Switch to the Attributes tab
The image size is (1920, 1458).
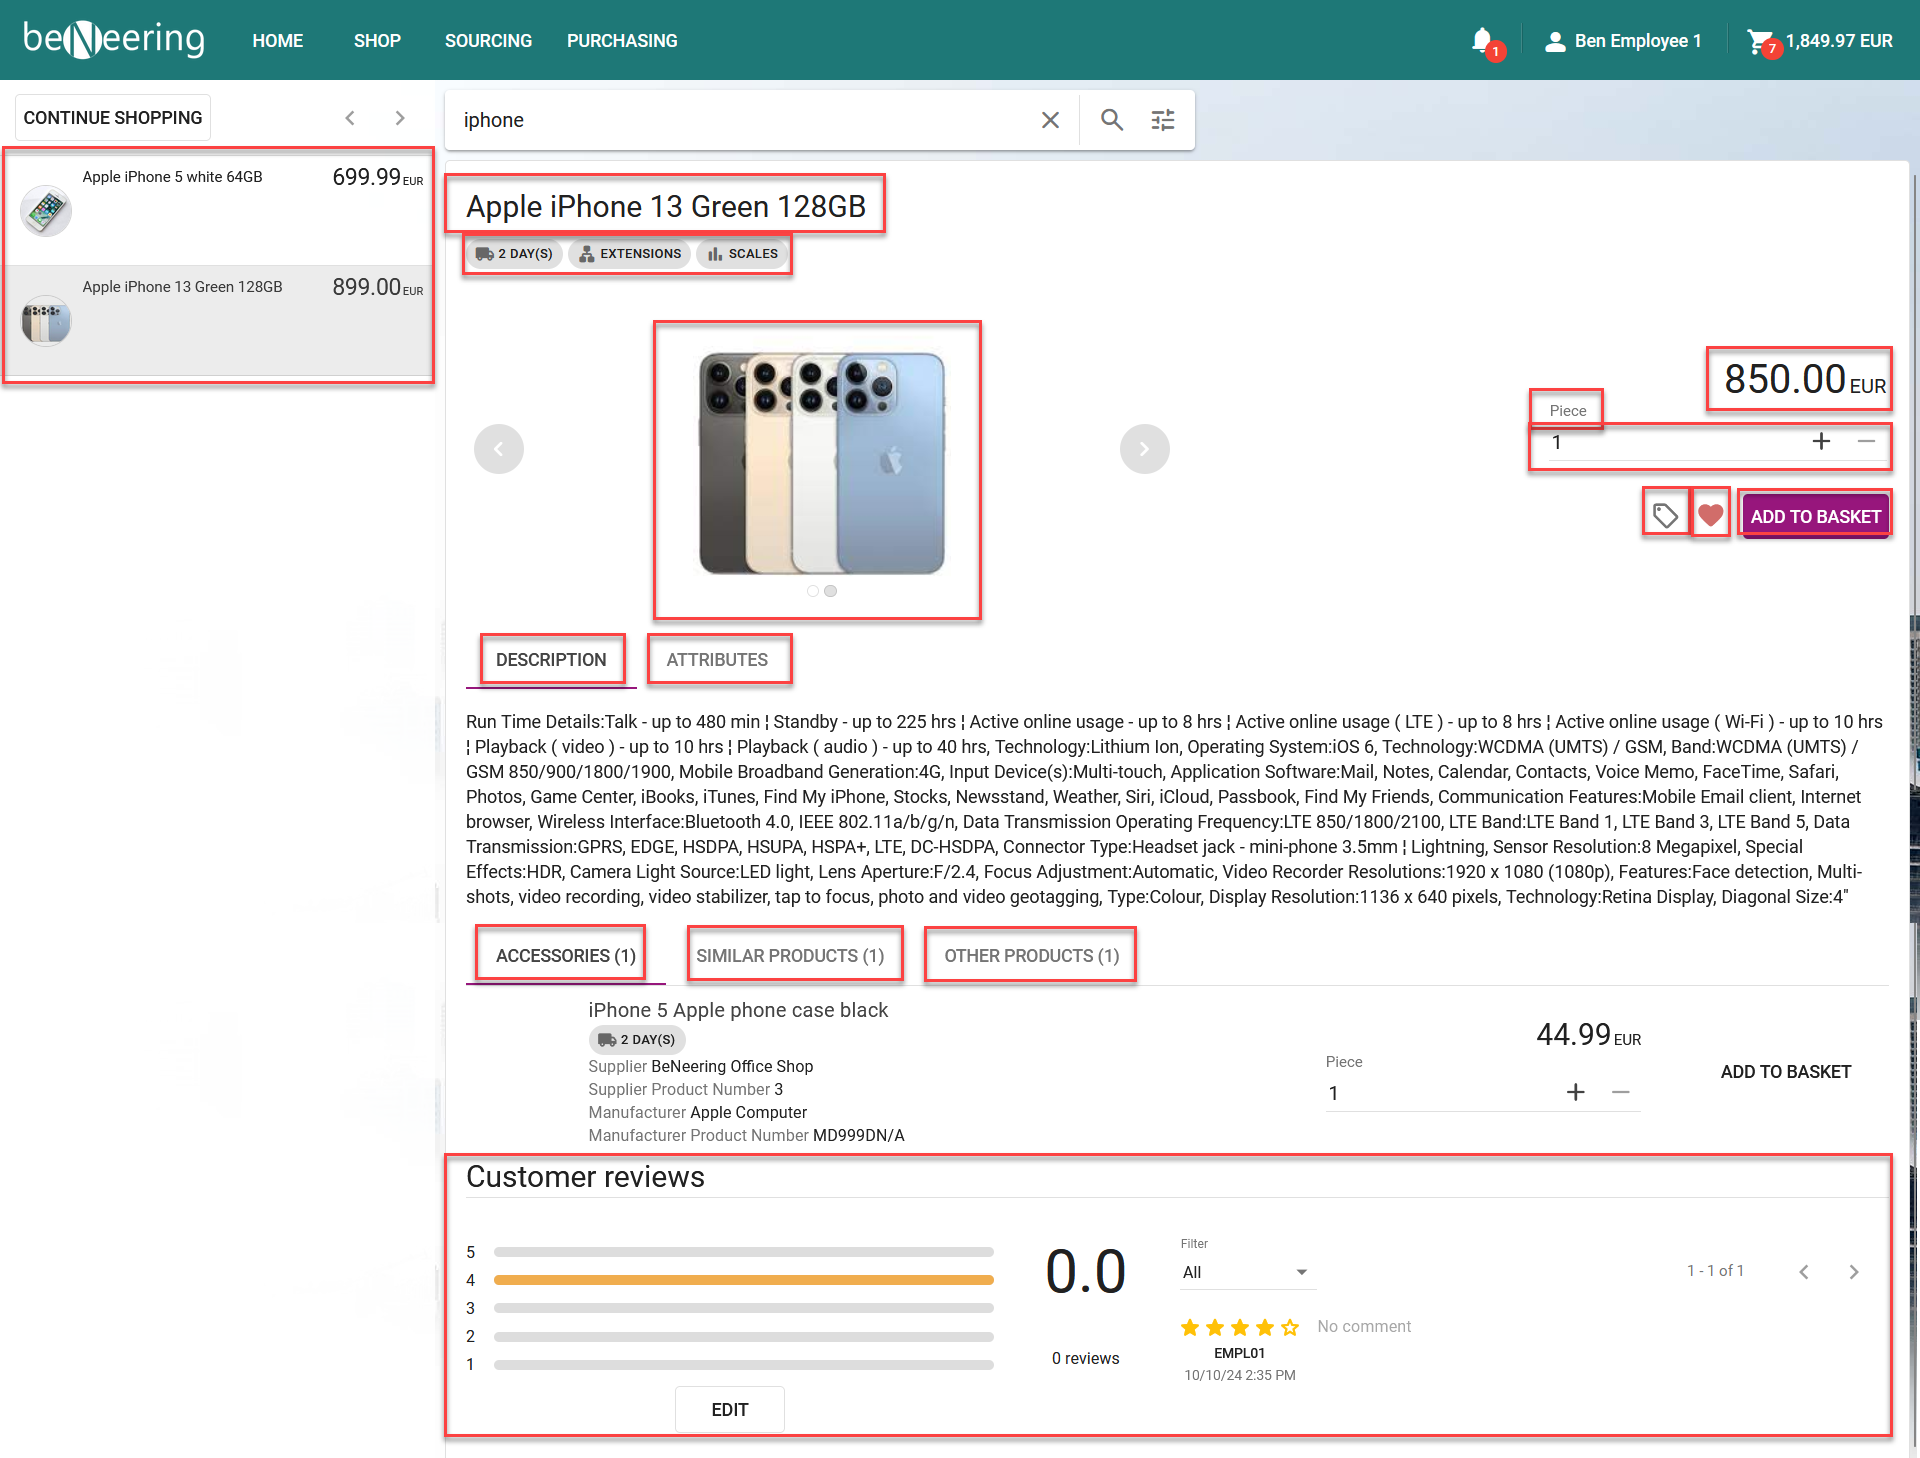(717, 660)
